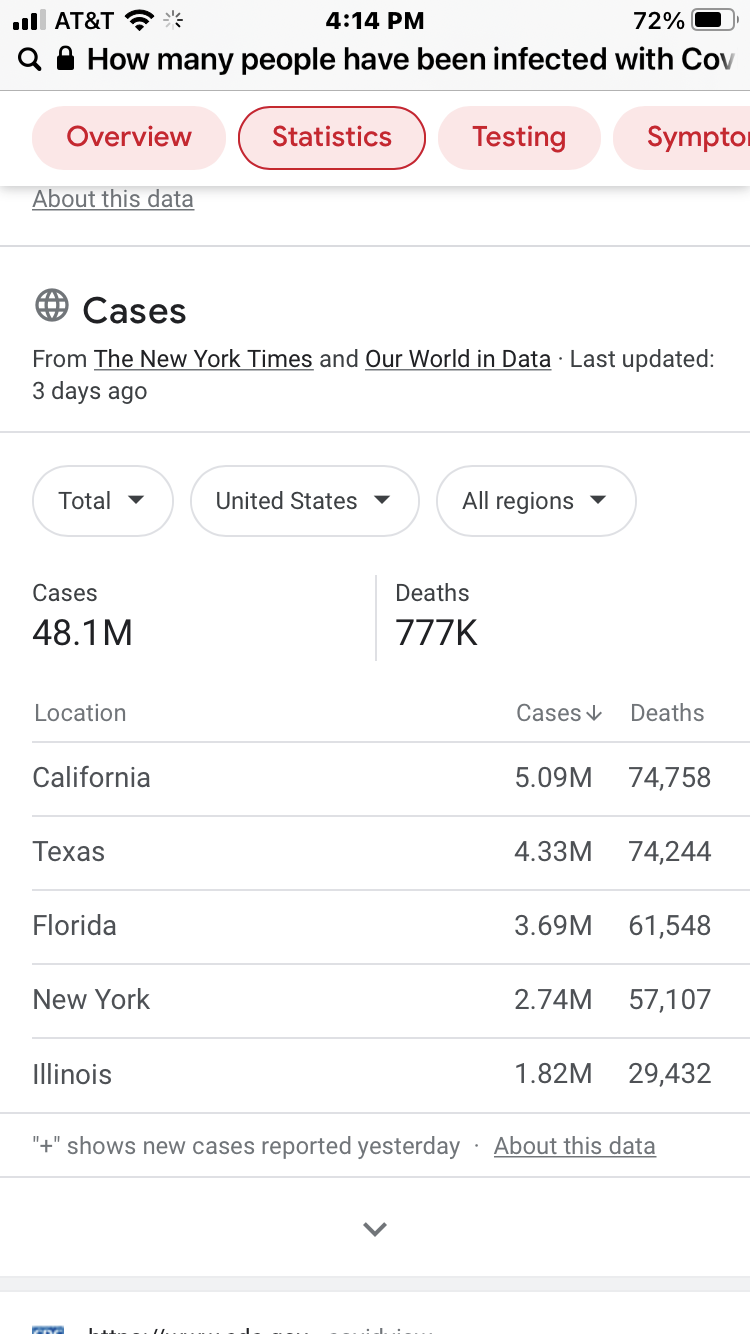Open The New York Times source link
Viewport: 750px width, 1334px height.
pyautogui.click(x=203, y=359)
